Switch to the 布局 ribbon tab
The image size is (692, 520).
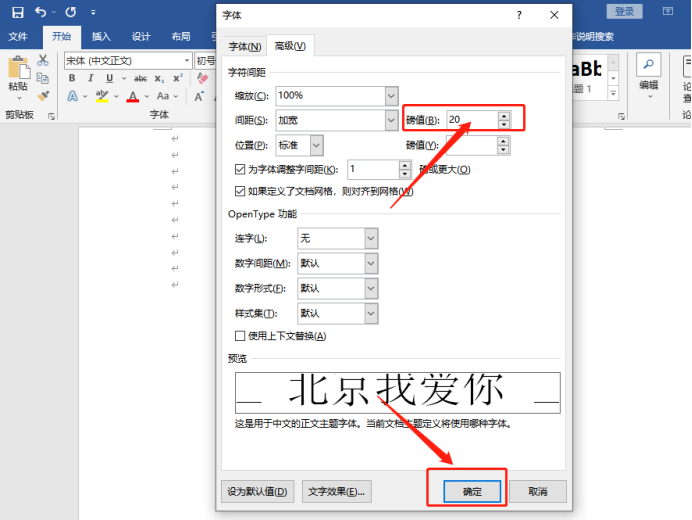pyautogui.click(x=181, y=36)
